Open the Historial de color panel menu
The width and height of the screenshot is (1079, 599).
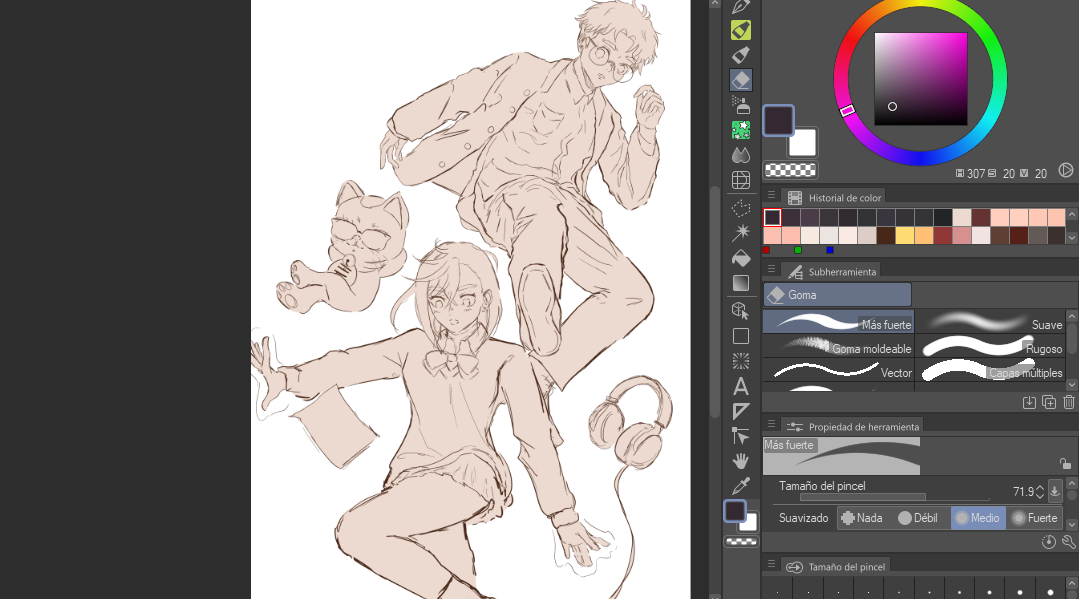(771, 197)
